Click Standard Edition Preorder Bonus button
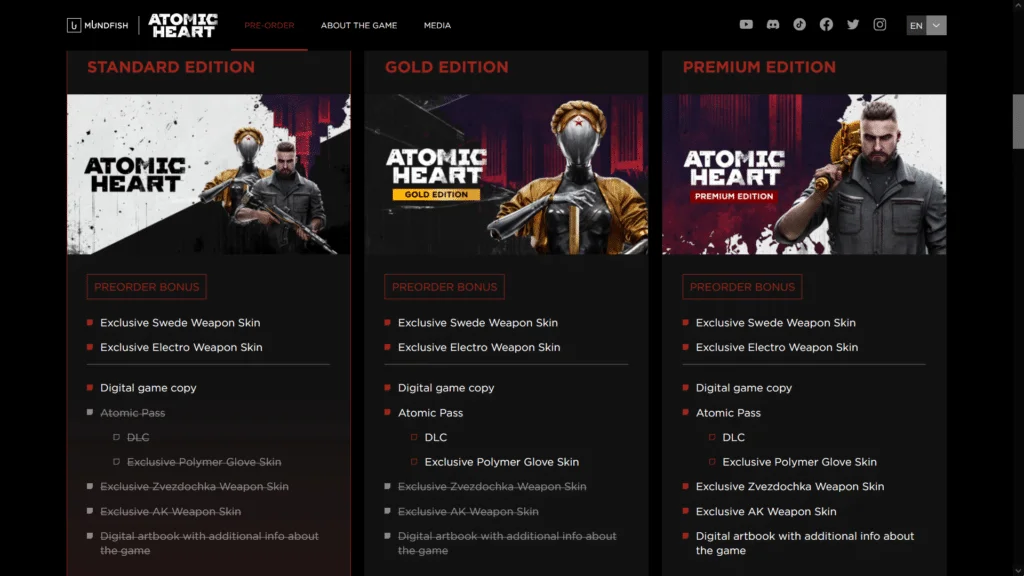1024x576 pixels. [146, 287]
